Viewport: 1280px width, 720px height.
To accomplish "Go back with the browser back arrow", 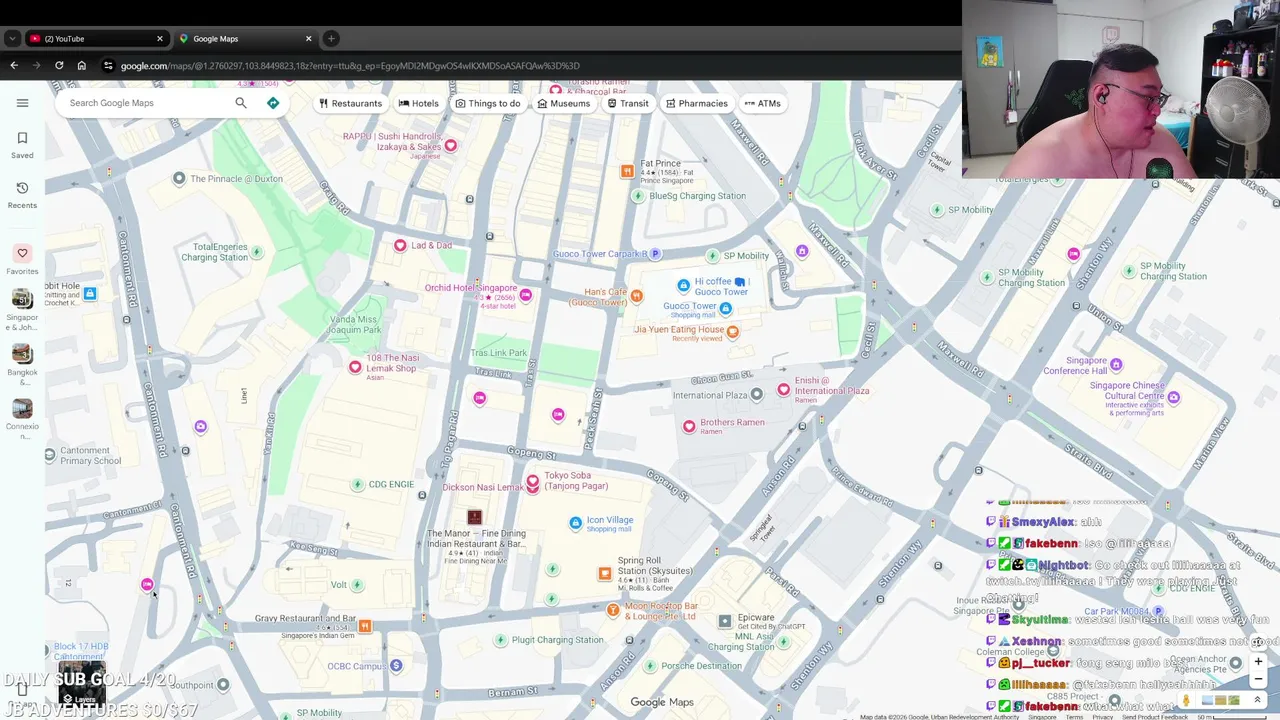I will 14,66.
